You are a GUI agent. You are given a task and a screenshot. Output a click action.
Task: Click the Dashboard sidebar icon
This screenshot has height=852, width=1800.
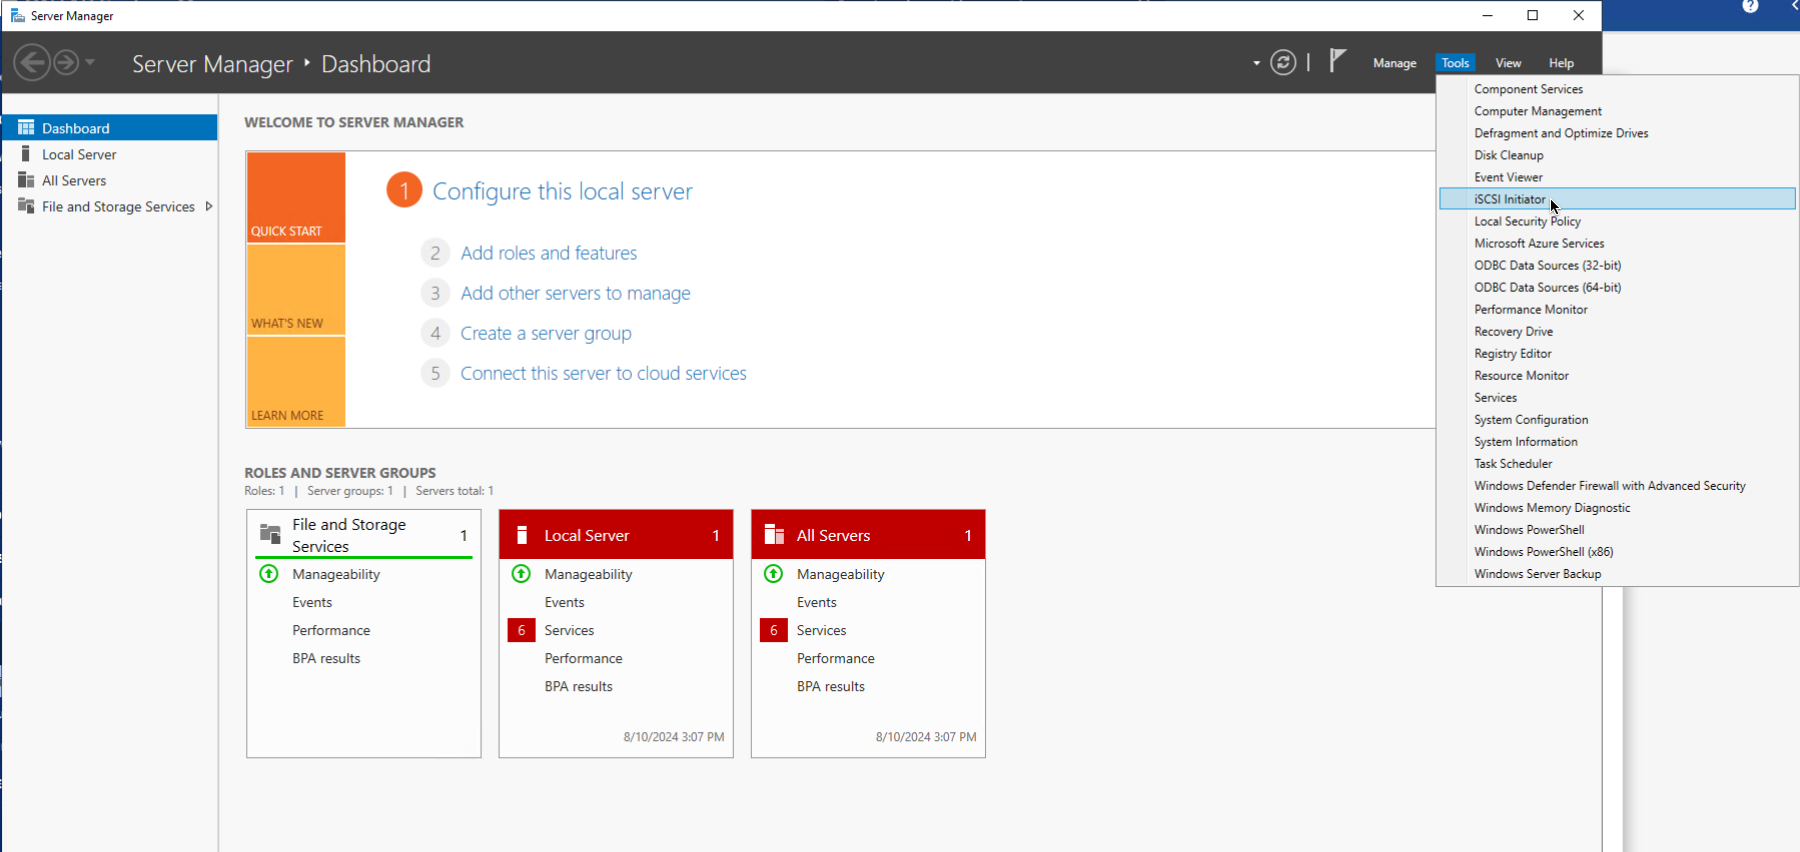pos(26,127)
